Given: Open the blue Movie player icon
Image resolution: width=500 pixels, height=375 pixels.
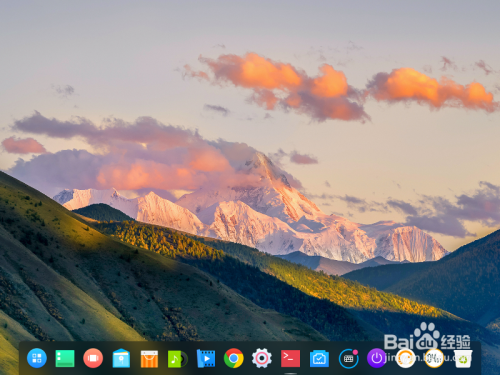Looking at the screenshot, I should tap(206, 359).
